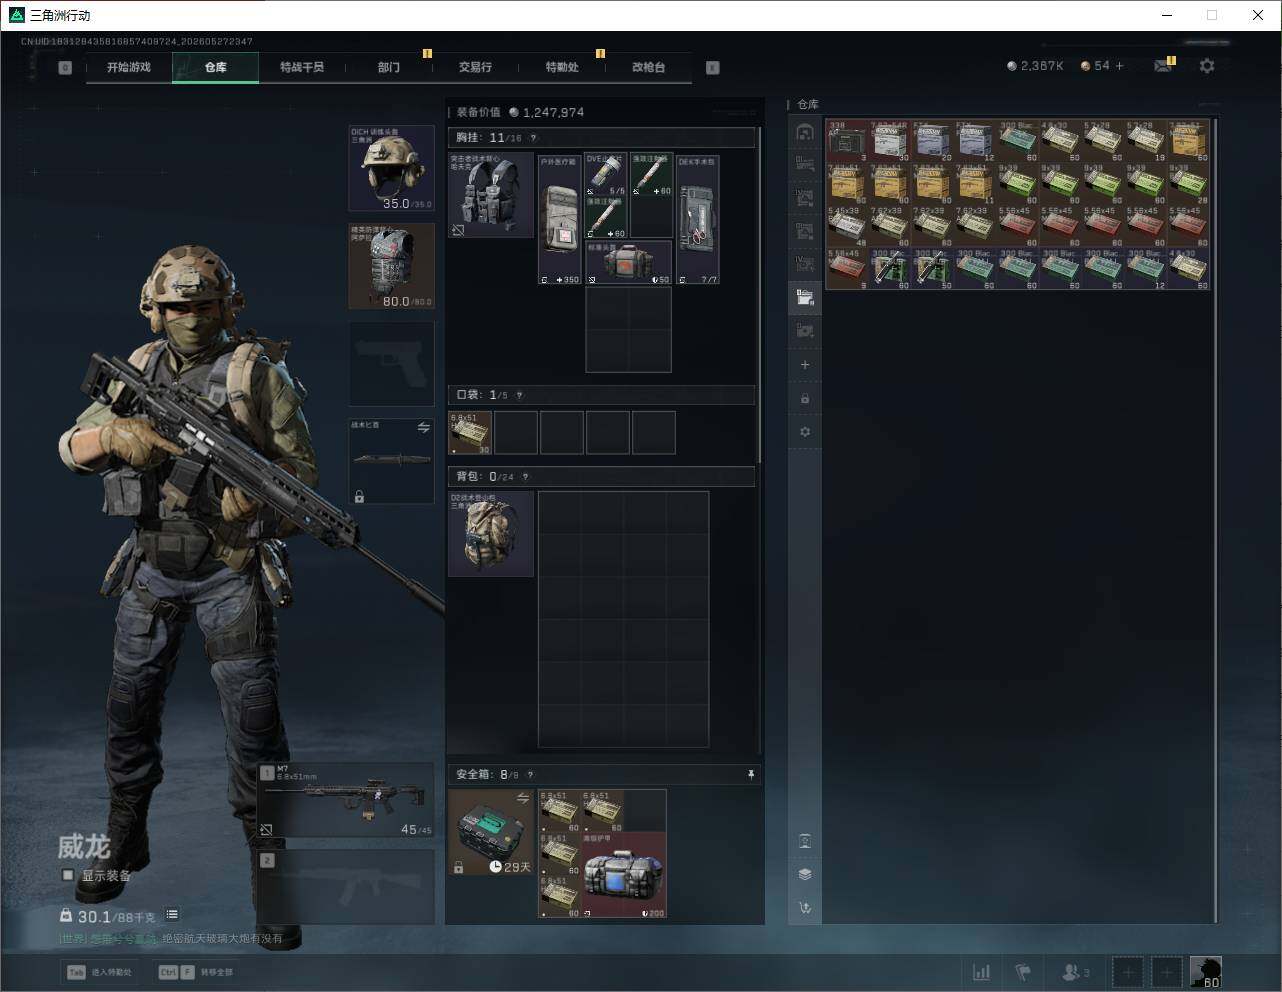
Task: Go to the 交易行 tab
Action: [475, 67]
